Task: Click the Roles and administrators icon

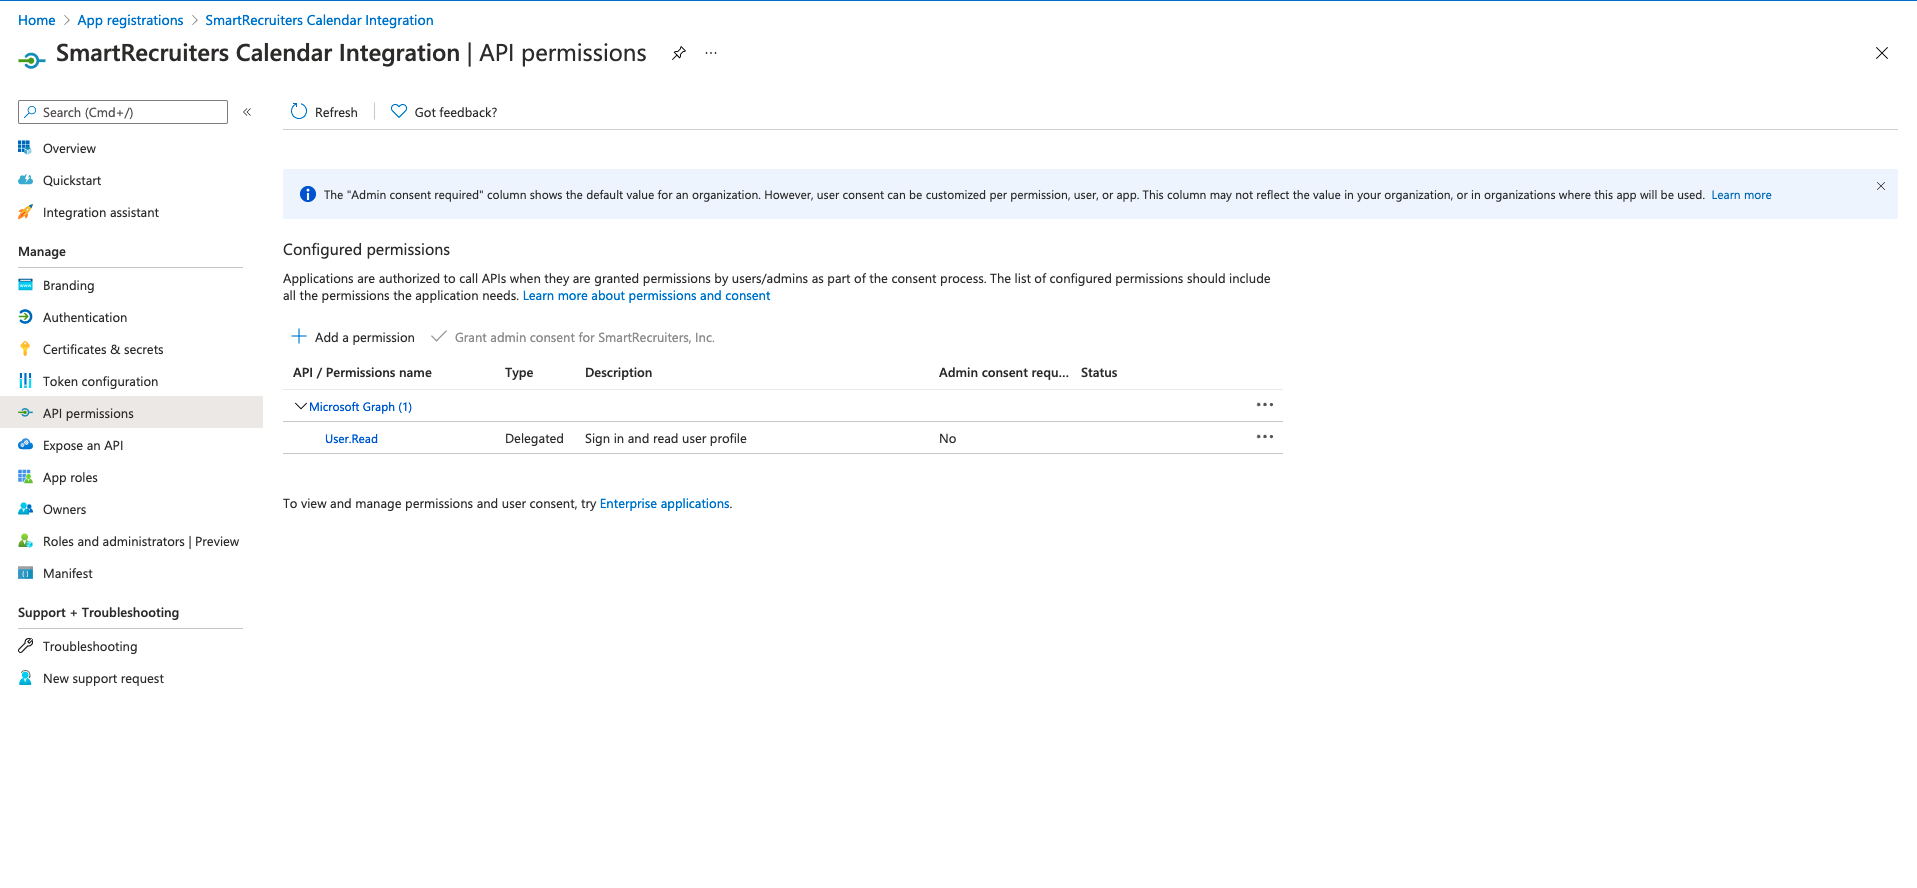Action: point(25,541)
